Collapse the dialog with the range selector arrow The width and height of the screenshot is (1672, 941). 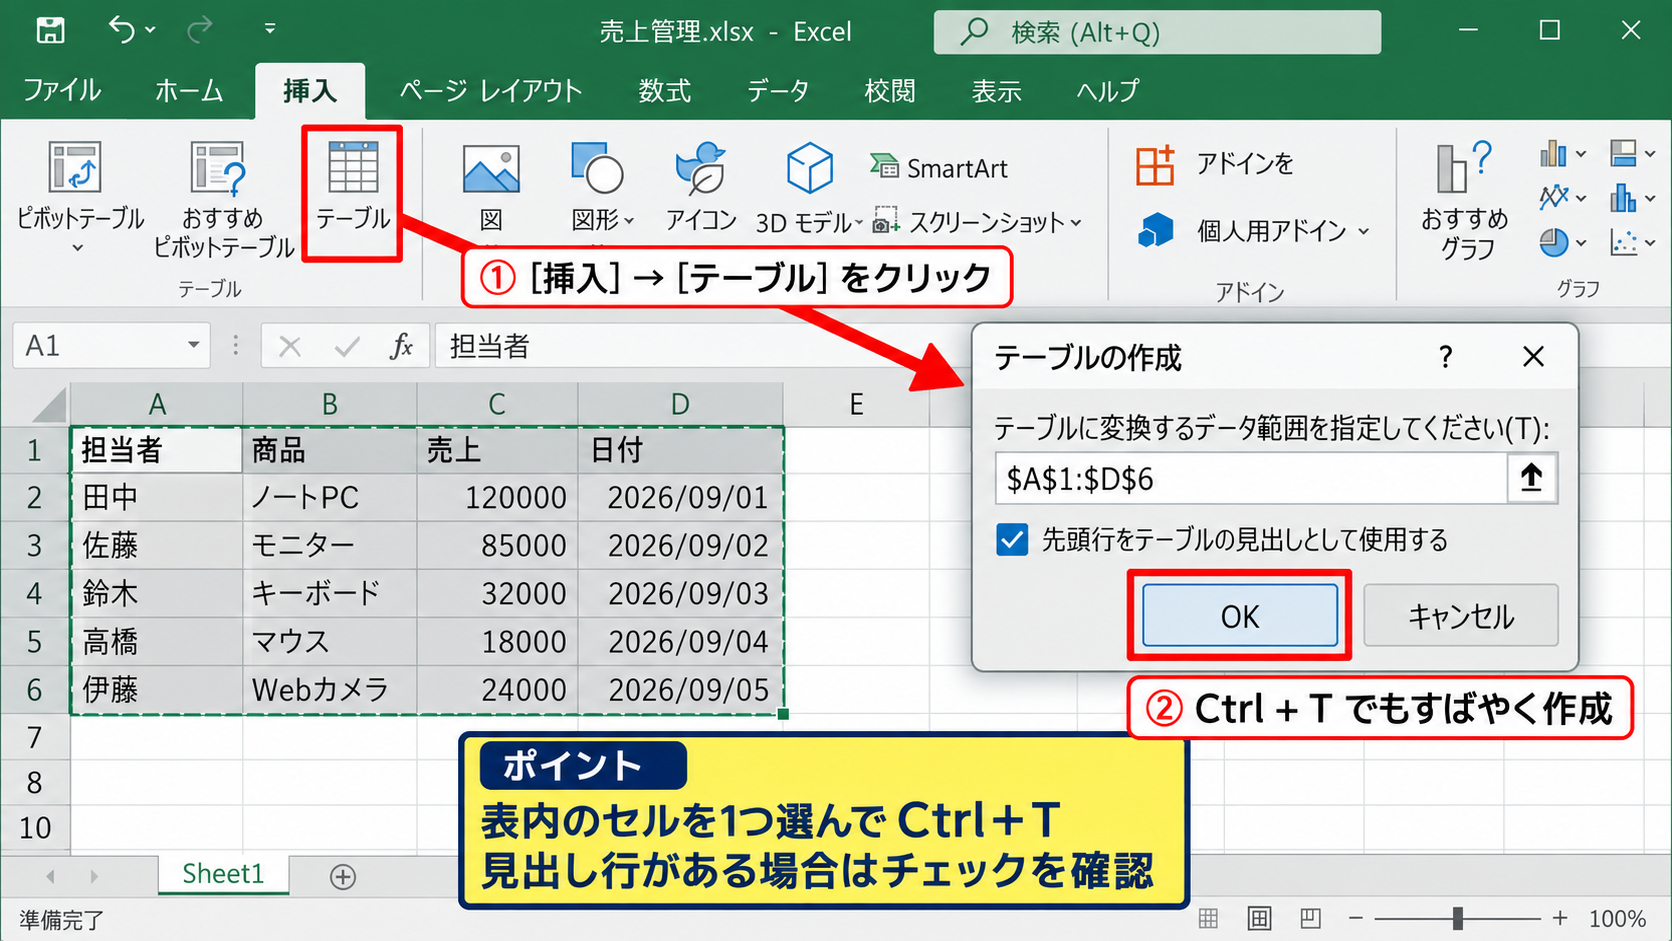[x=1531, y=479]
